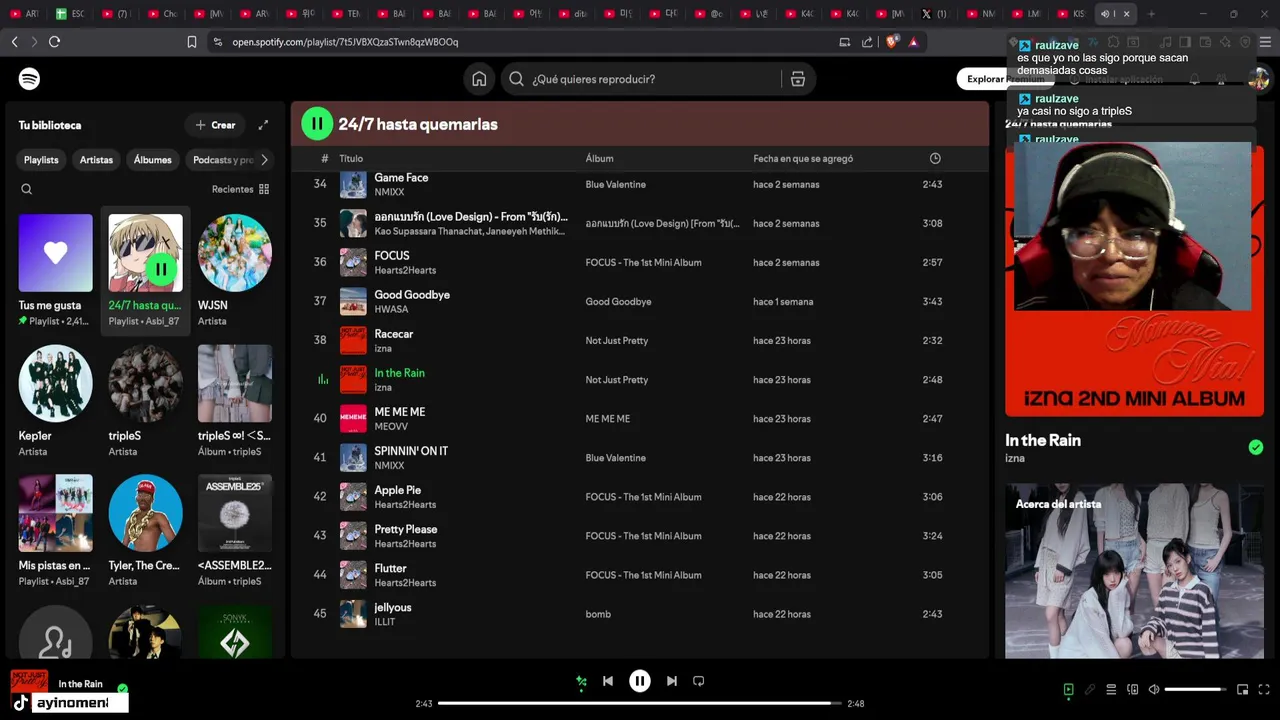
Task: Open the izna artist link under In the Rain in the right panel
Action: coord(1015,458)
